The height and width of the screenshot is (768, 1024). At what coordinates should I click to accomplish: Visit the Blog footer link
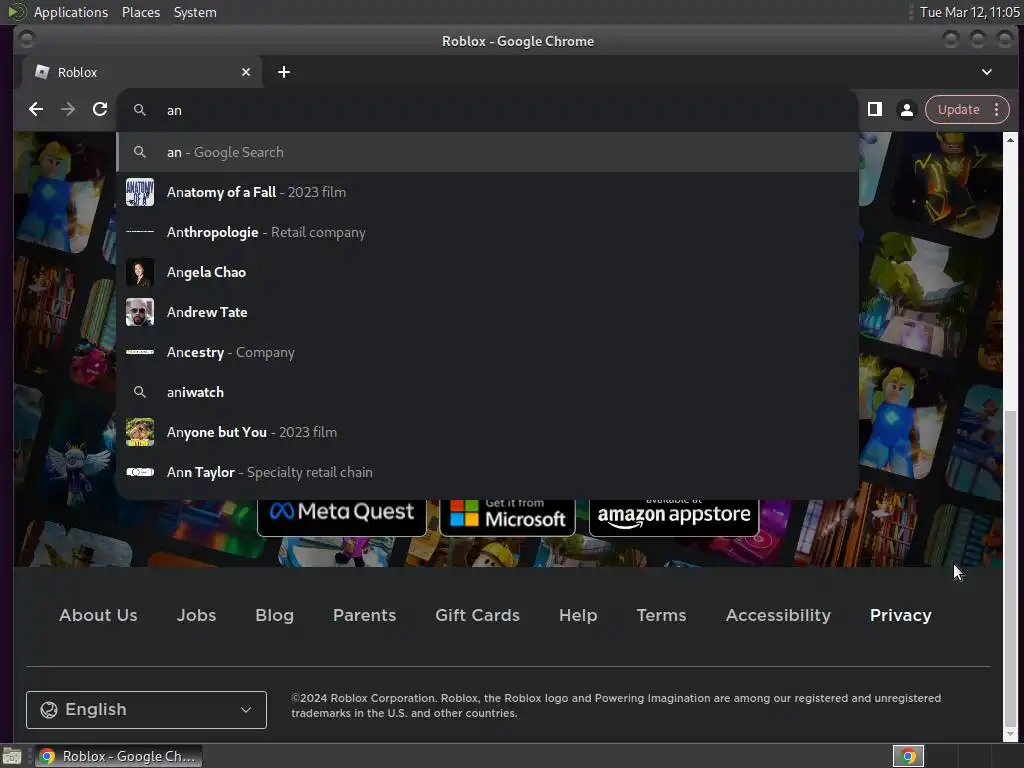point(274,615)
